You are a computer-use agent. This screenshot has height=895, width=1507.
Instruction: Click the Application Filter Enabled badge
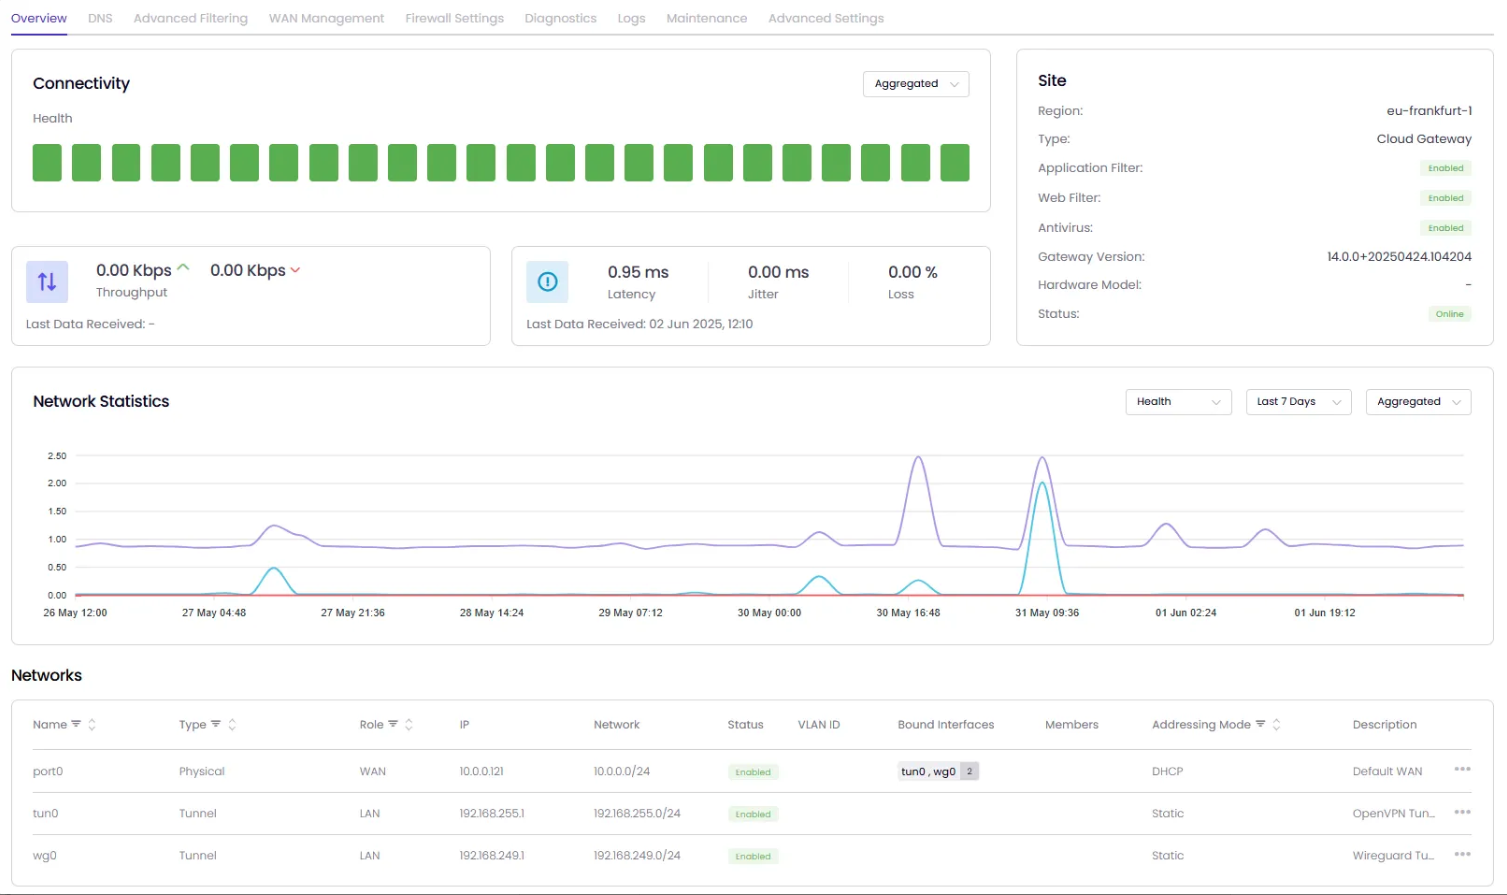click(1445, 168)
